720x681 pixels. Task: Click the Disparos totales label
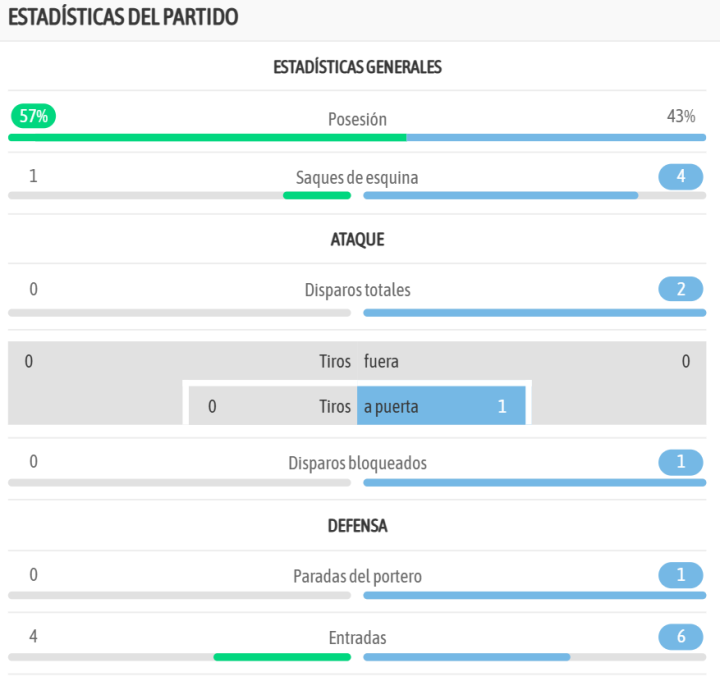(357, 290)
